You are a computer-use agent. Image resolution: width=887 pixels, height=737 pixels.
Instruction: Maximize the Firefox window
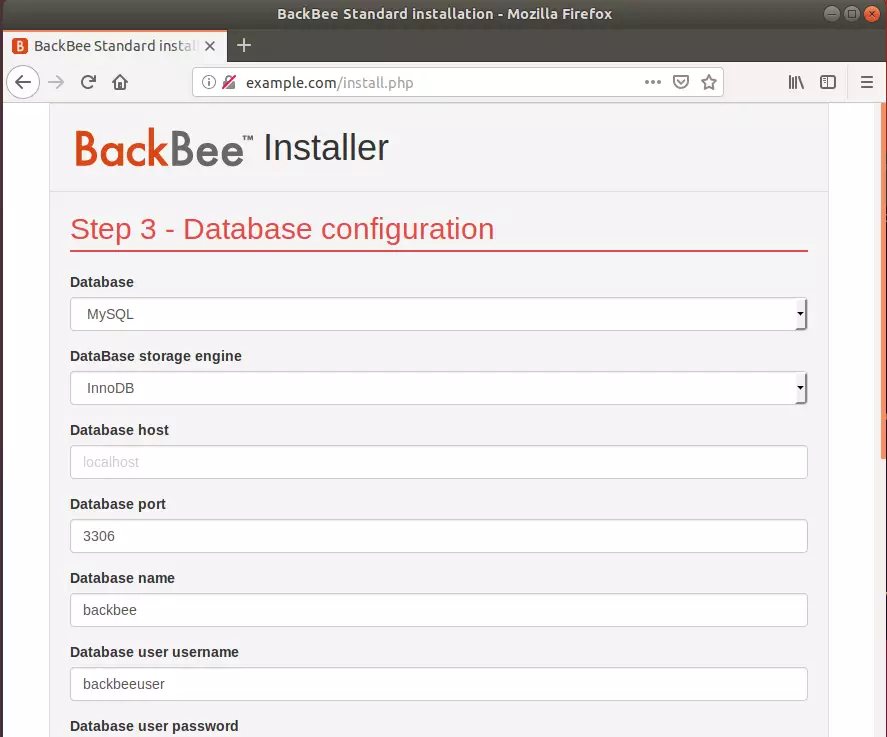point(851,14)
